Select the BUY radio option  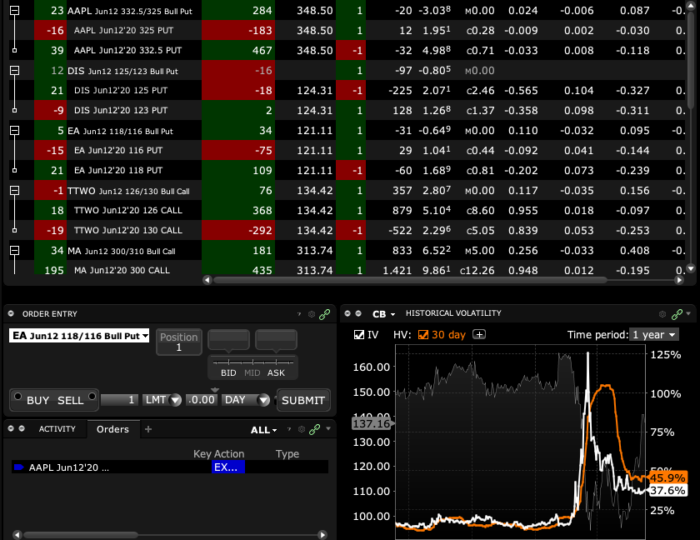16,398
